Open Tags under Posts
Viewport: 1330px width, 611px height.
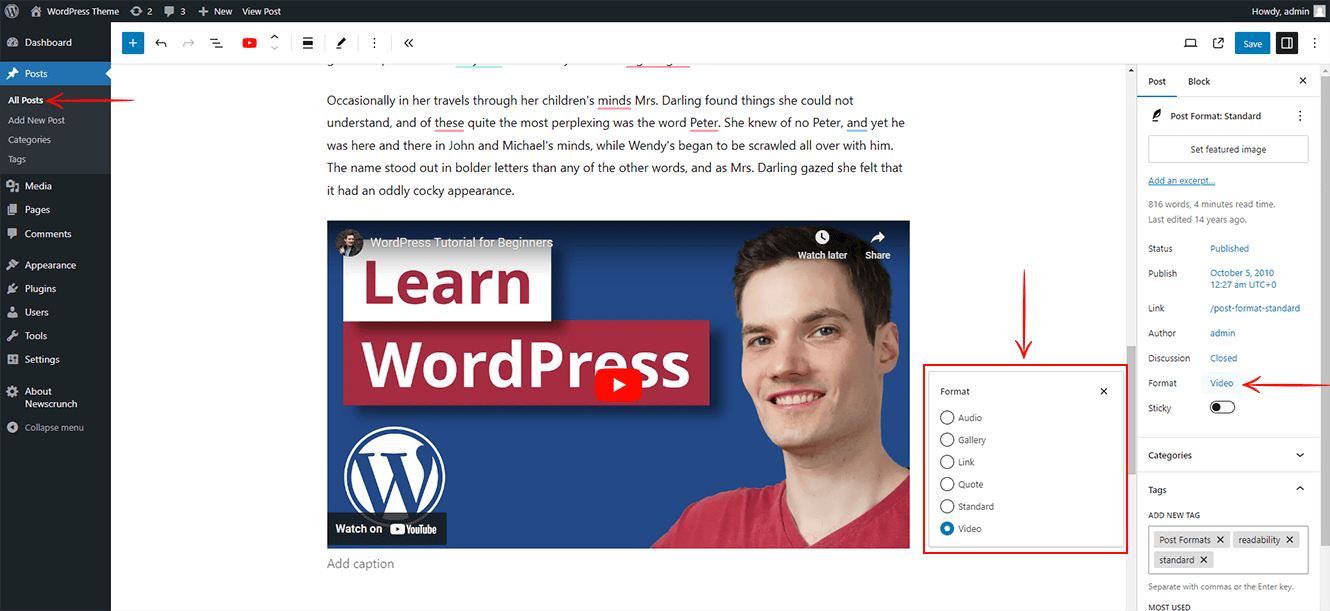pos(17,159)
